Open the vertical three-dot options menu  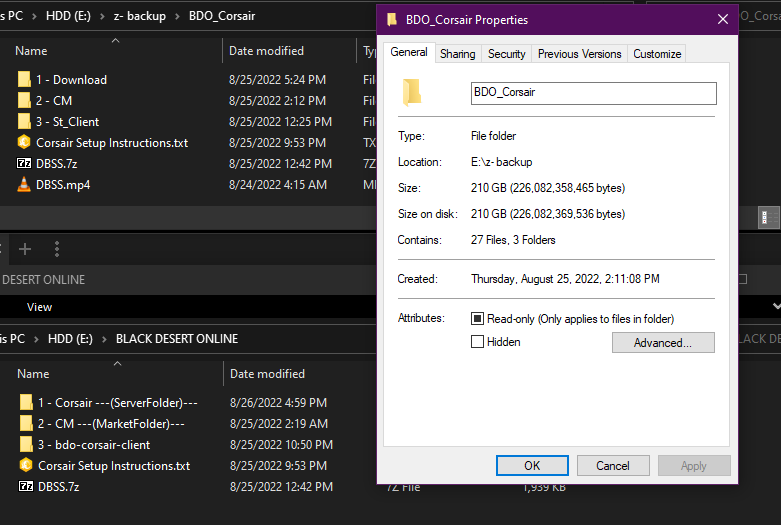pyautogui.click(x=57, y=249)
